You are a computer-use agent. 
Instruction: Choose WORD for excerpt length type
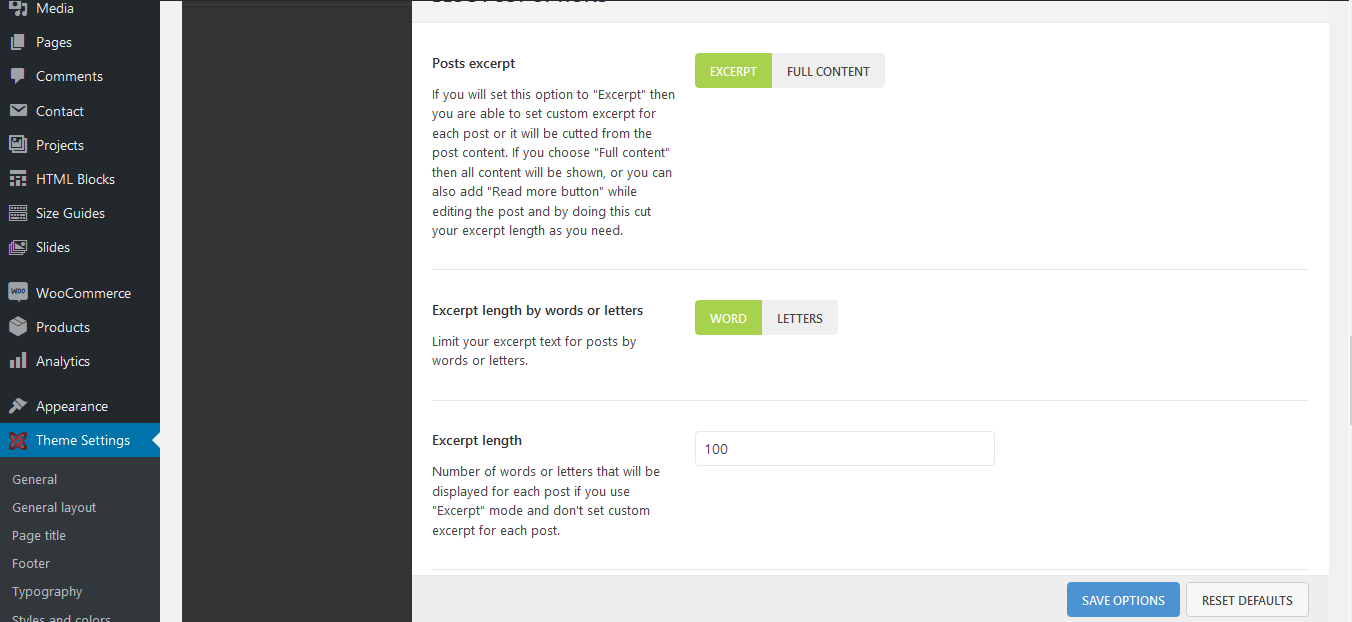(728, 318)
